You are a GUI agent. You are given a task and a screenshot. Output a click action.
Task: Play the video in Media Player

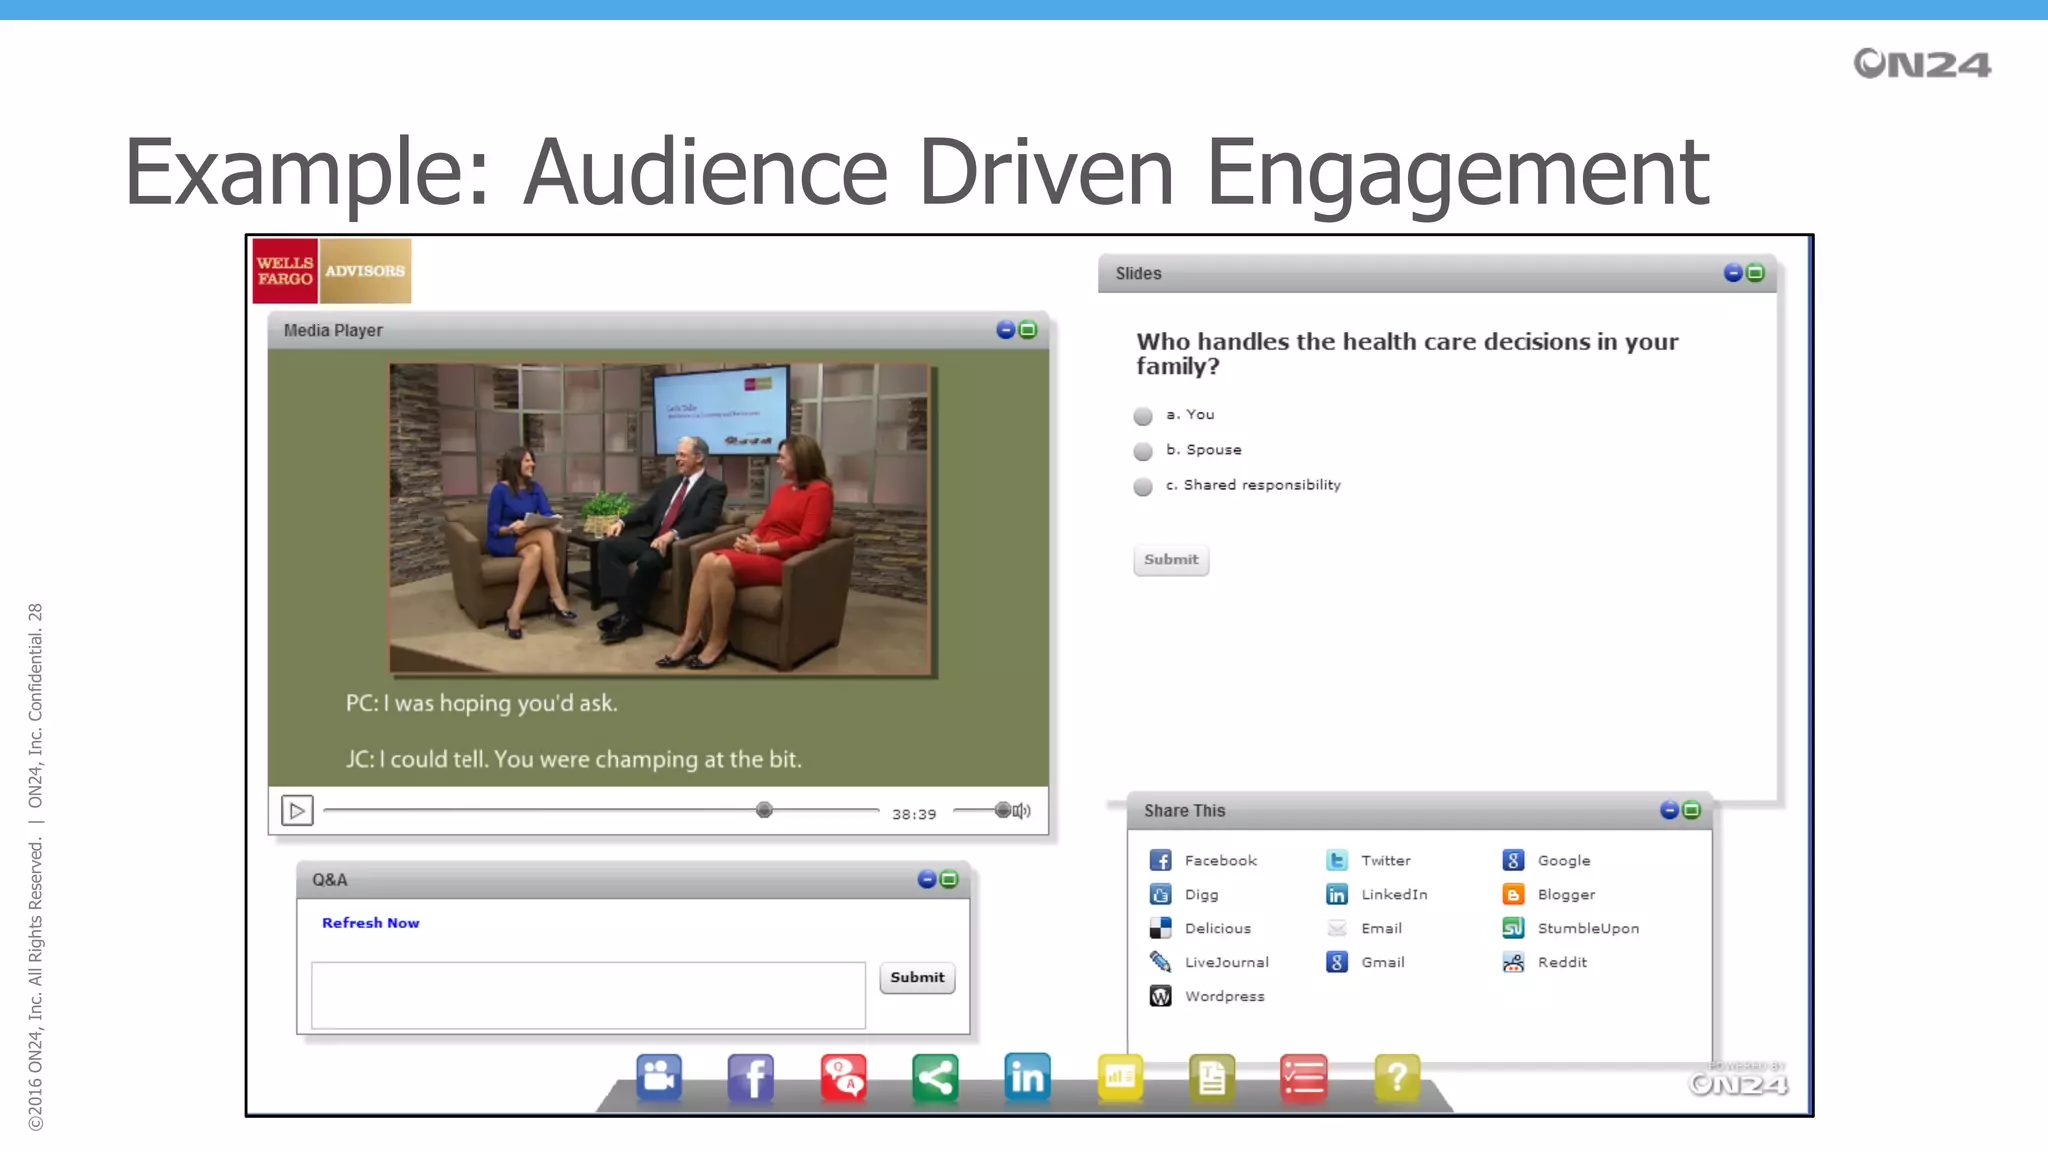pos(297,810)
